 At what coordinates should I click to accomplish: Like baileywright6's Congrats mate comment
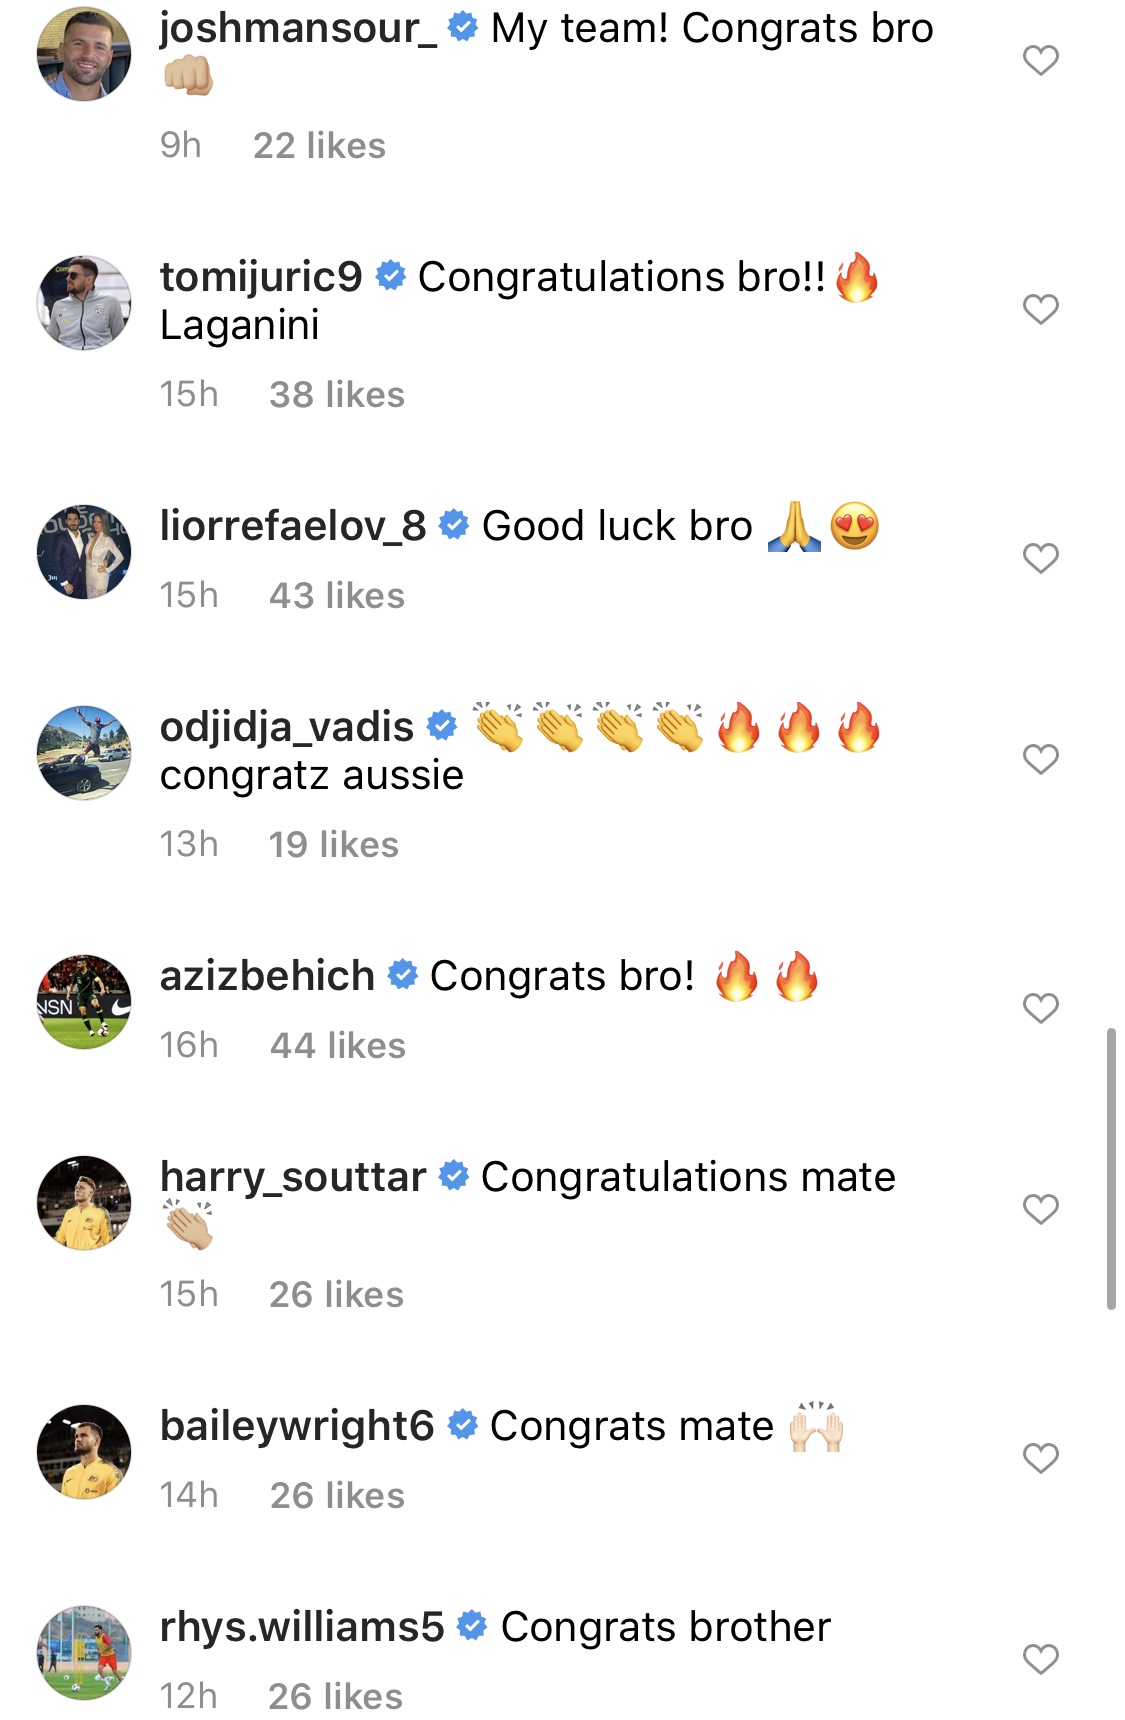coord(1040,1458)
